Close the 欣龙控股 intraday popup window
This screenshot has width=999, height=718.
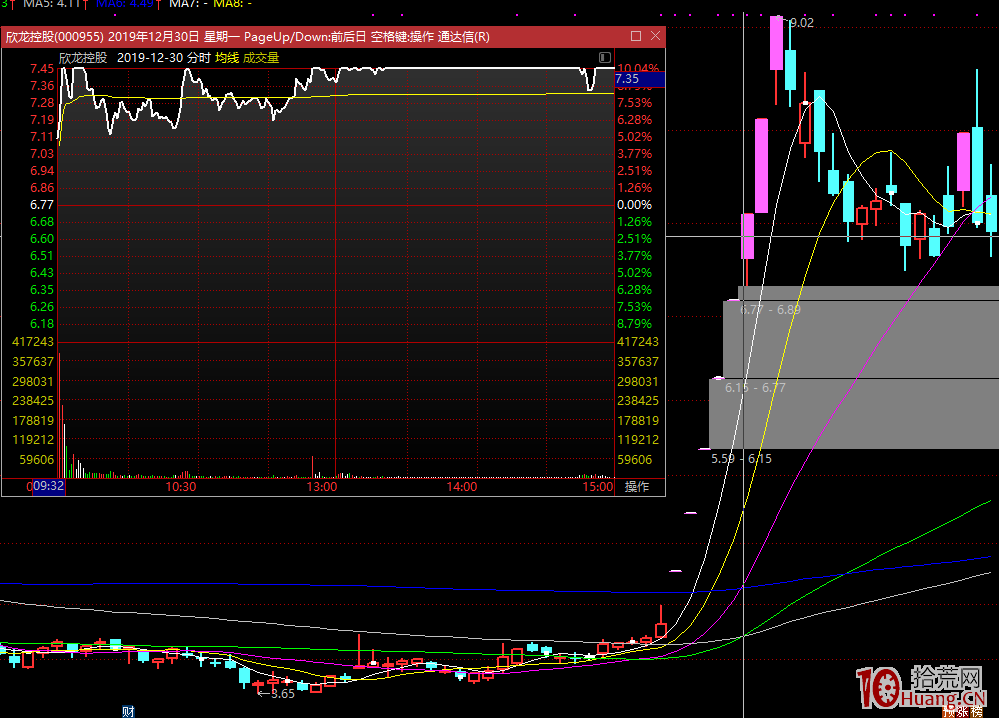click(x=655, y=36)
